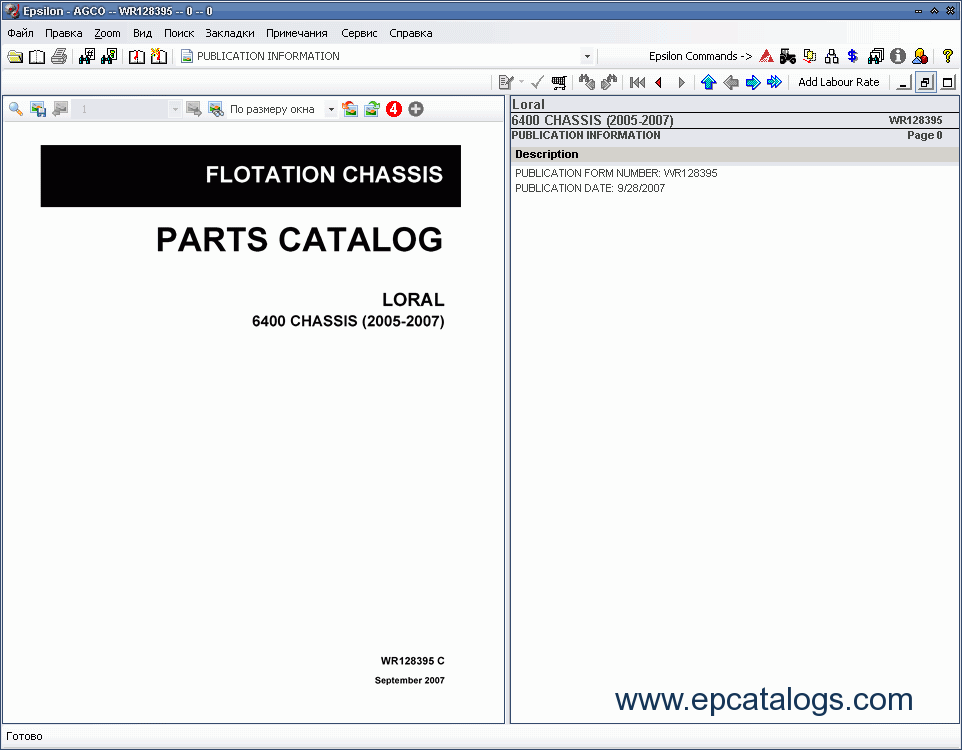Viewport: 962px width, 750px height.
Task: Open help with the yellow question mark
Action: pyautogui.click(x=948, y=56)
